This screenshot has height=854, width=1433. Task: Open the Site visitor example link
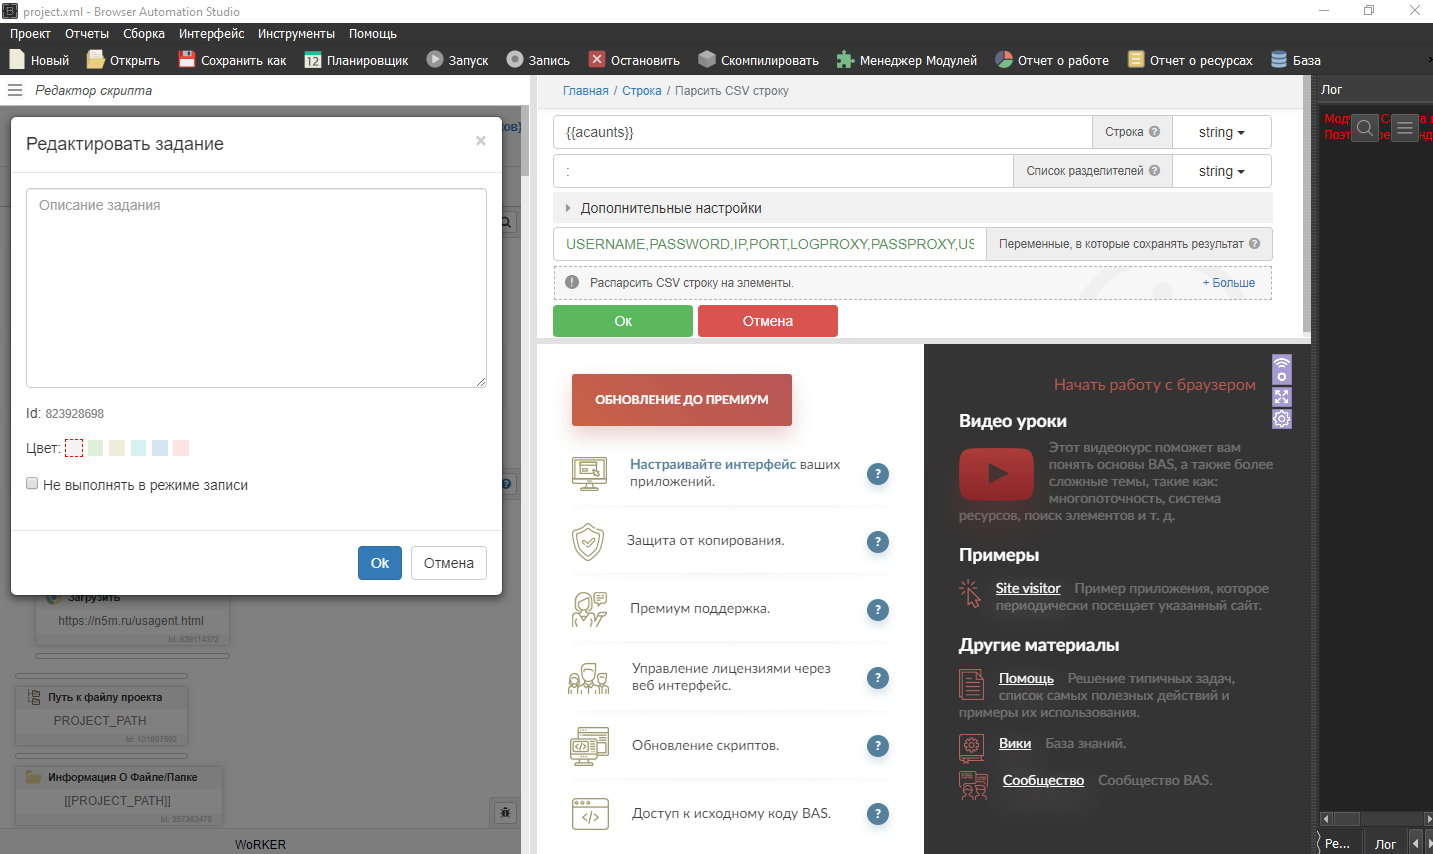[1027, 588]
